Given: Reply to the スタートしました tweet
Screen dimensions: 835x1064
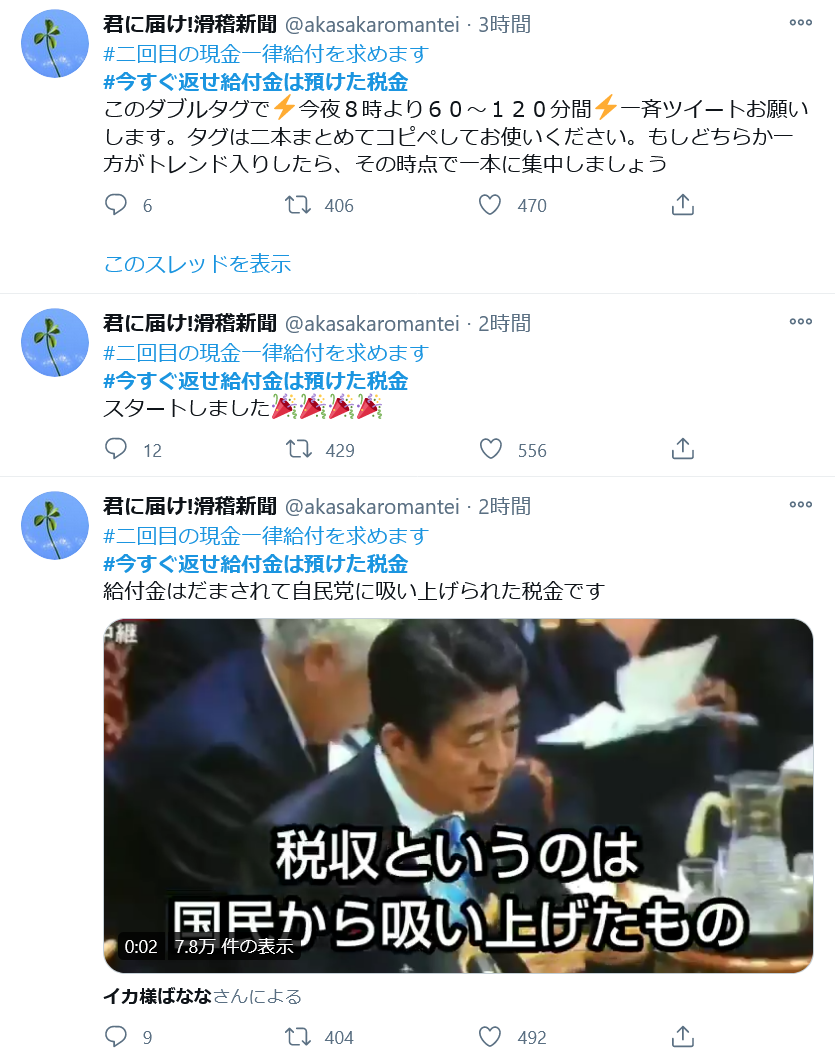Looking at the screenshot, I should (x=116, y=449).
